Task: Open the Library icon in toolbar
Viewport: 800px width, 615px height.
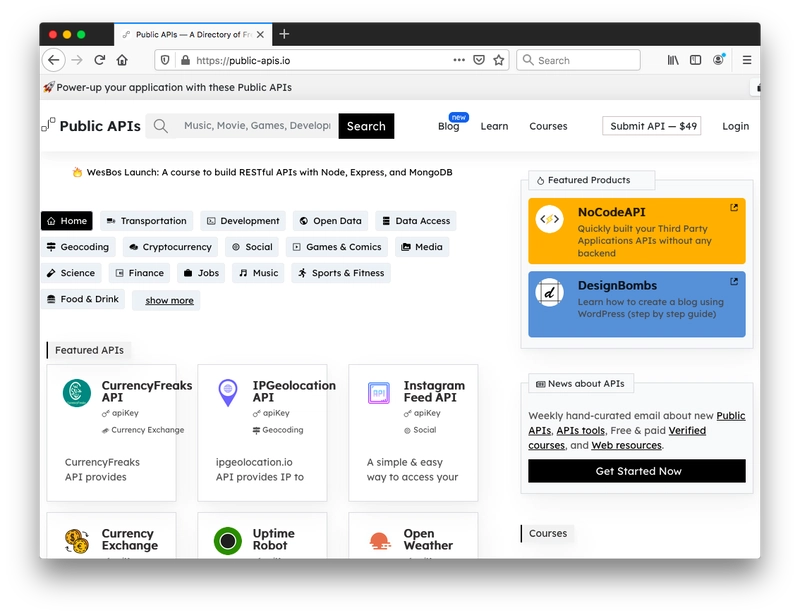Action: [x=673, y=60]
